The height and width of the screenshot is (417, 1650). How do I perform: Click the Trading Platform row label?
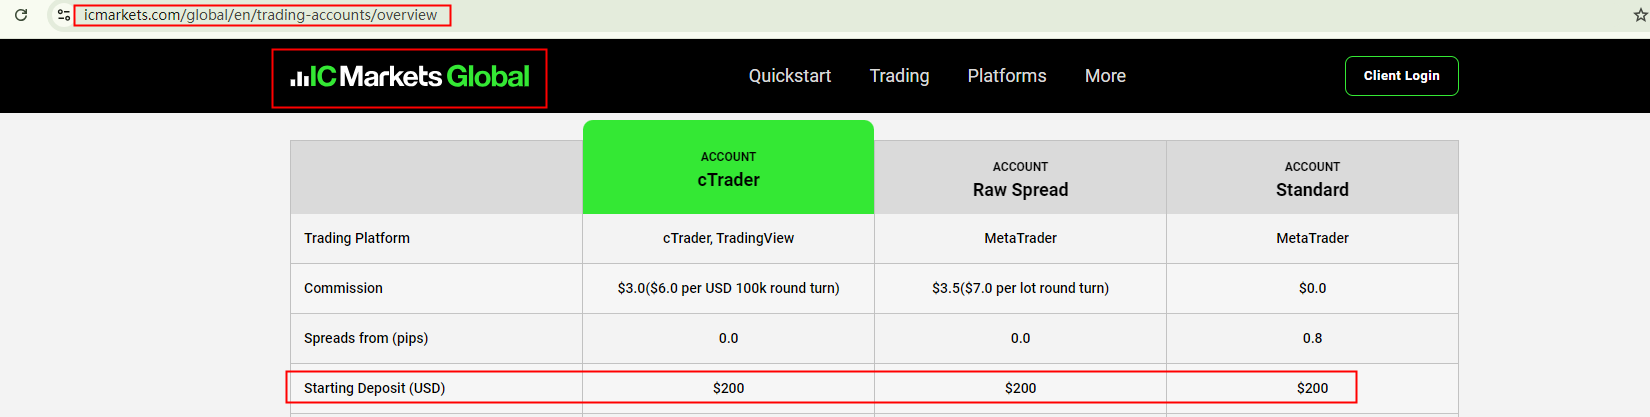click(357, 238)
